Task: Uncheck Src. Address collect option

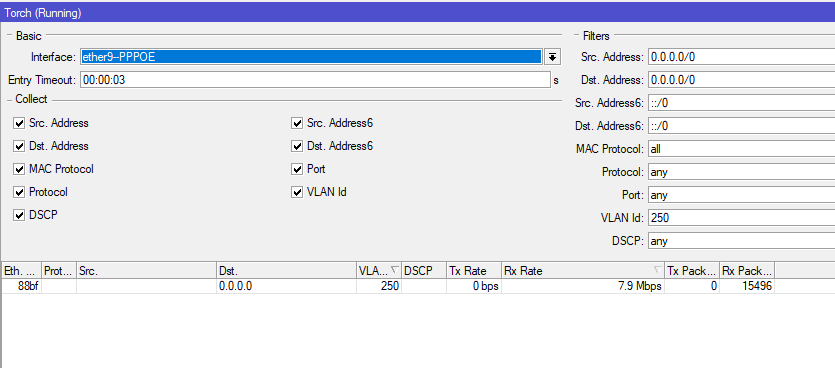Action: coord(19,123)
